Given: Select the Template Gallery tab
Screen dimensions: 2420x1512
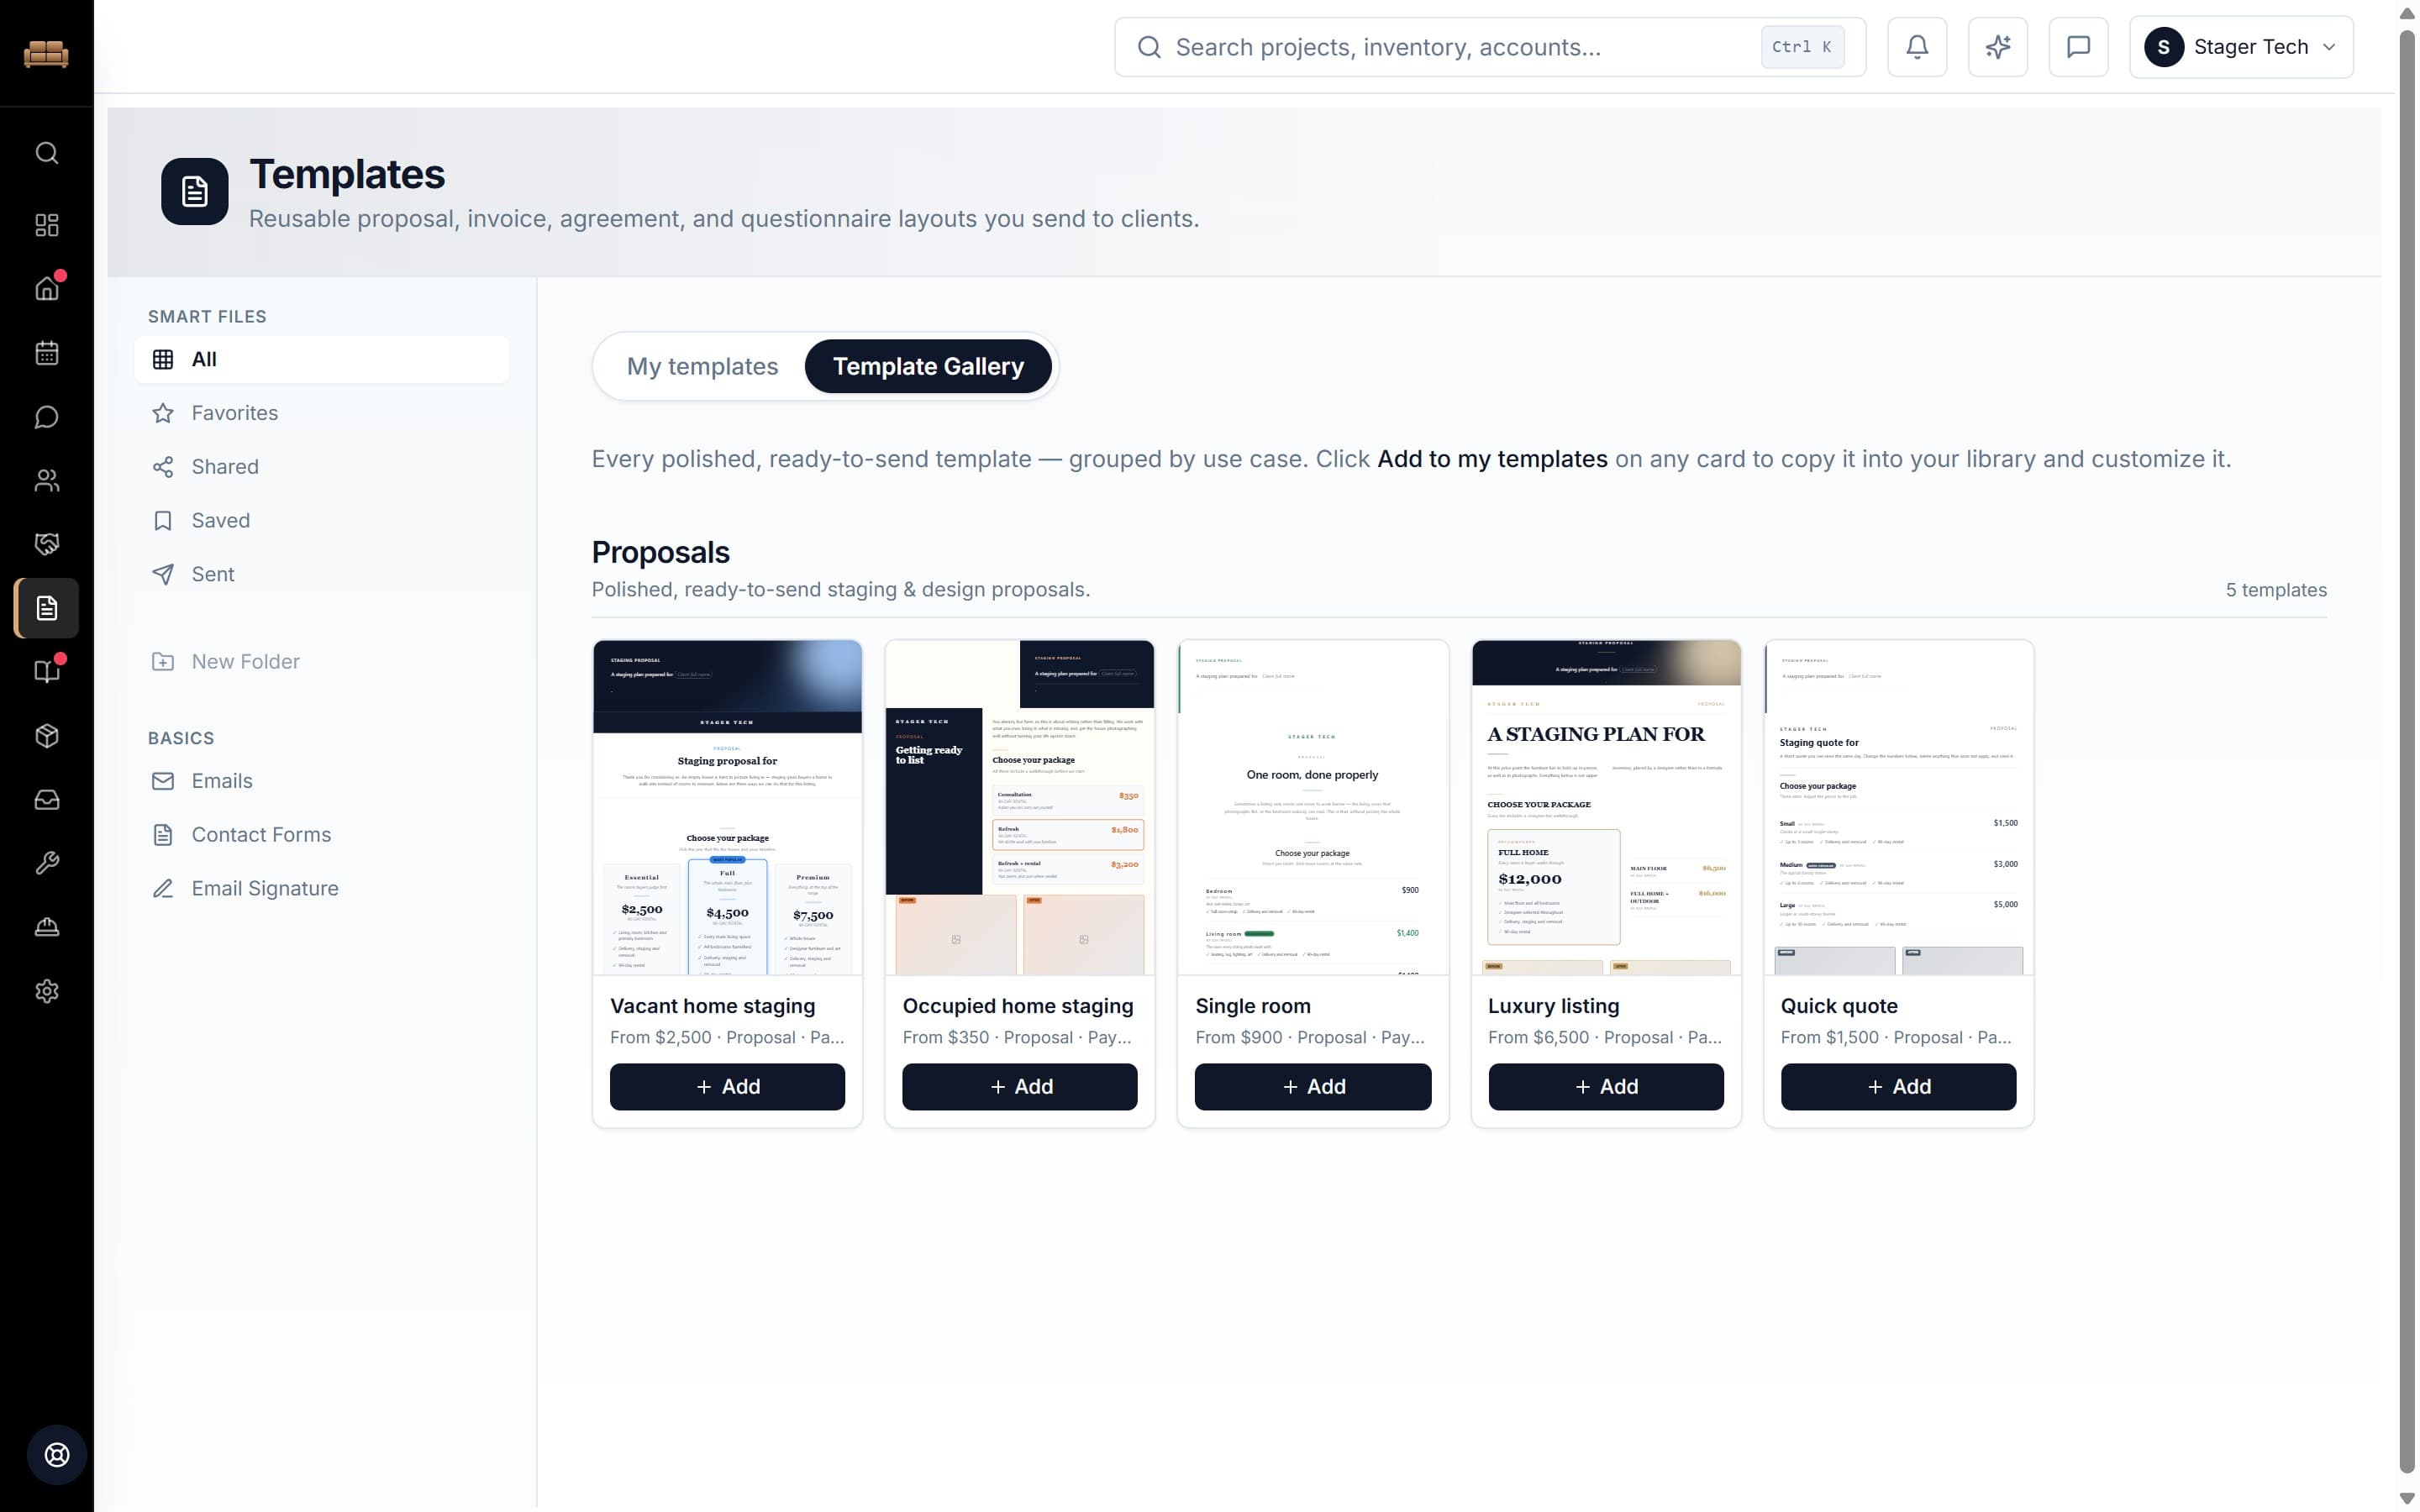Looking at the screenshot, I should click(x=928, y=366).
